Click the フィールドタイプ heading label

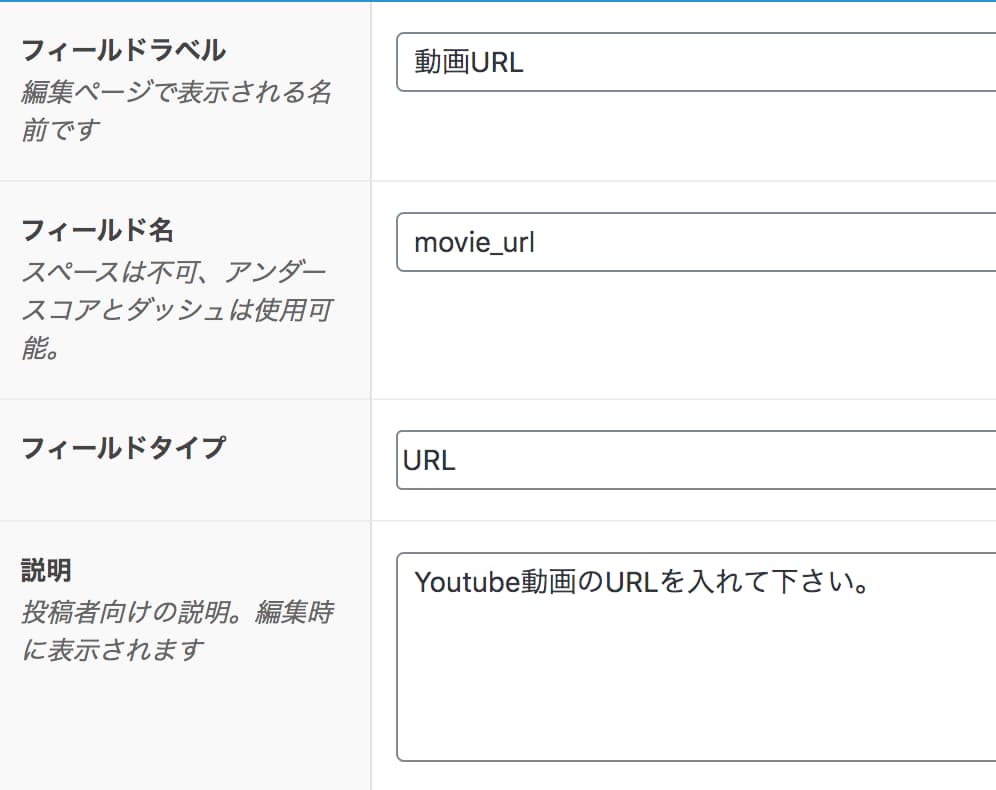click(x=123, y=447)
